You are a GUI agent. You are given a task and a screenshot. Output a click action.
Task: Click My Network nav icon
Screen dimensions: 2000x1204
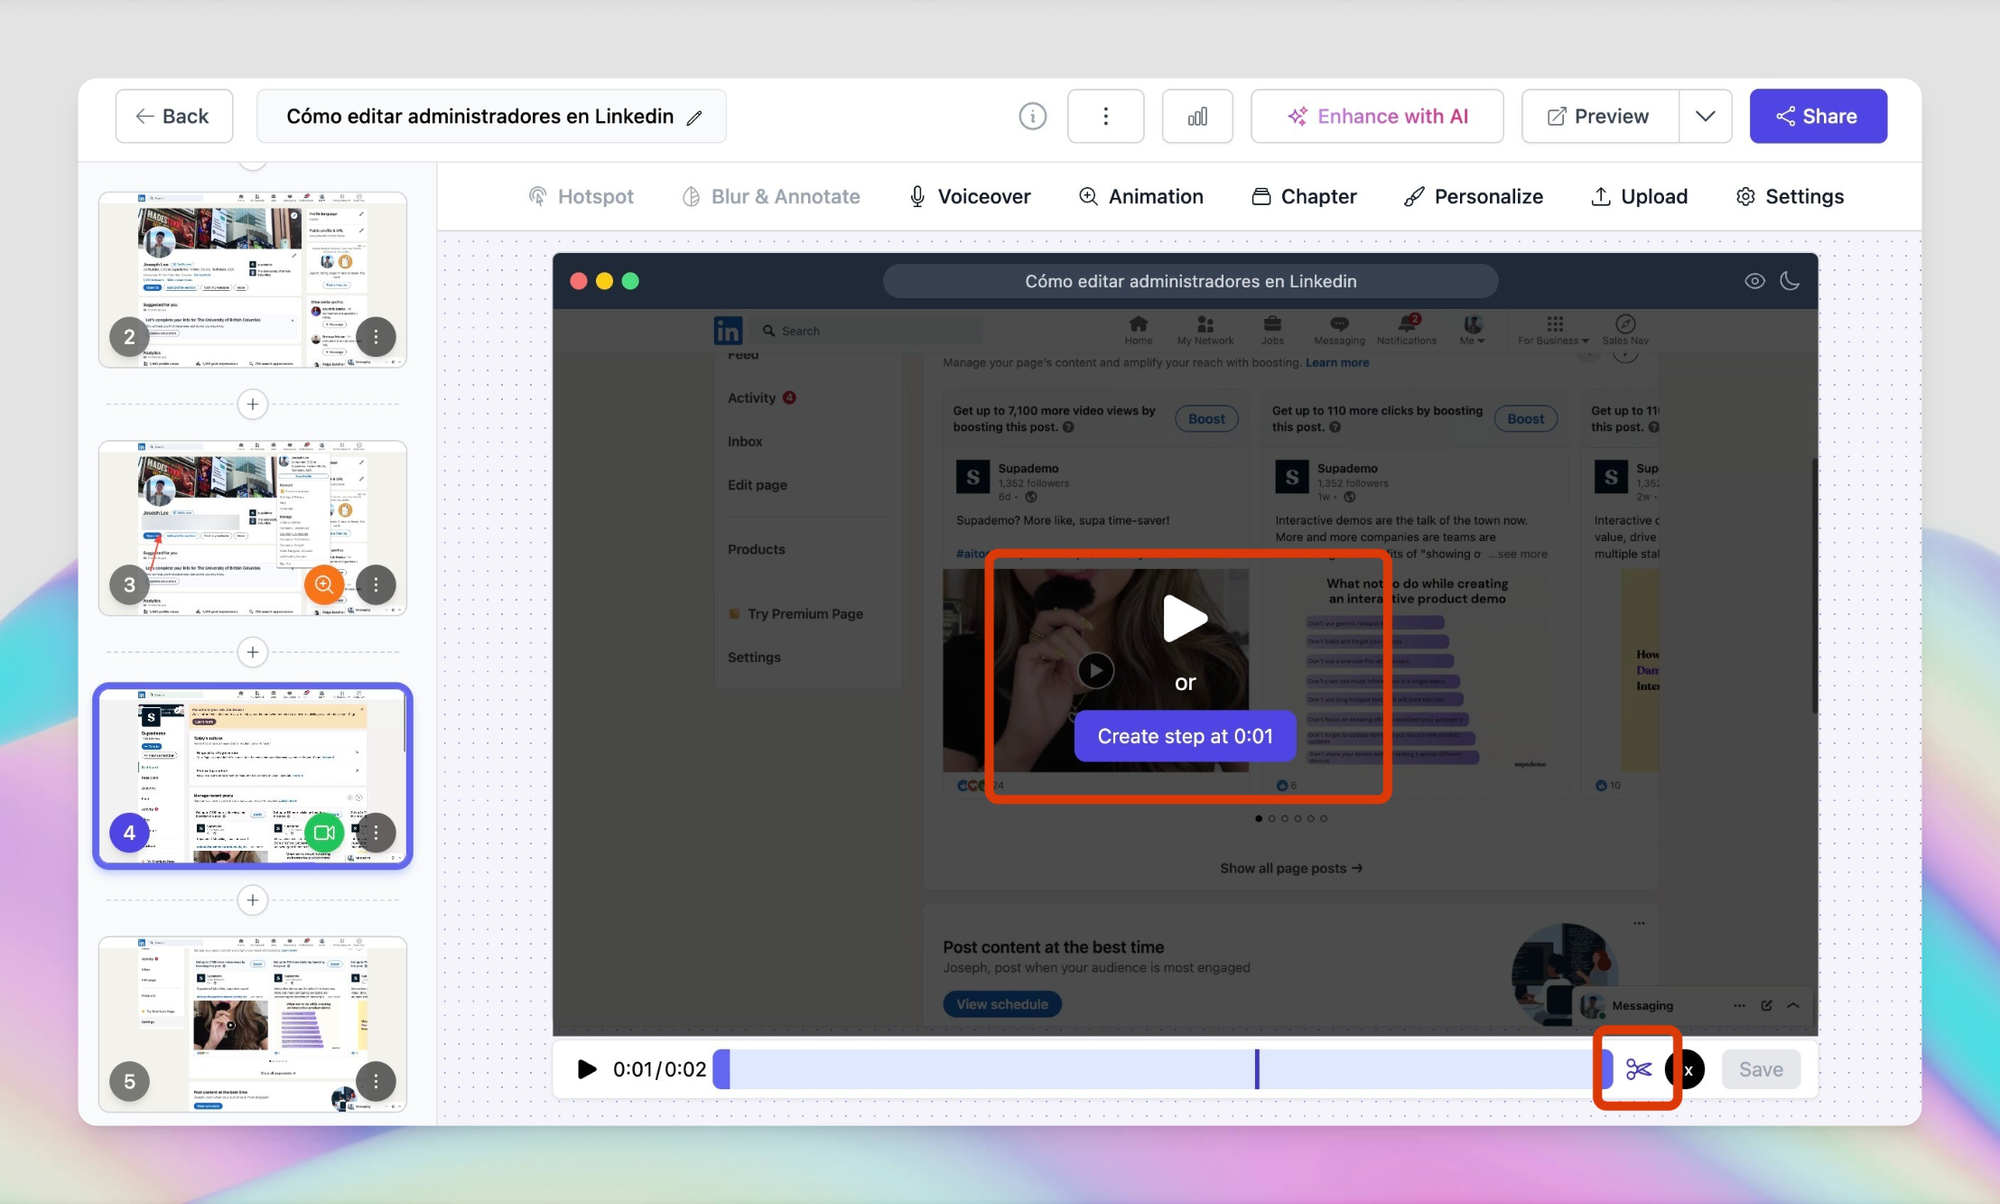1205,330
